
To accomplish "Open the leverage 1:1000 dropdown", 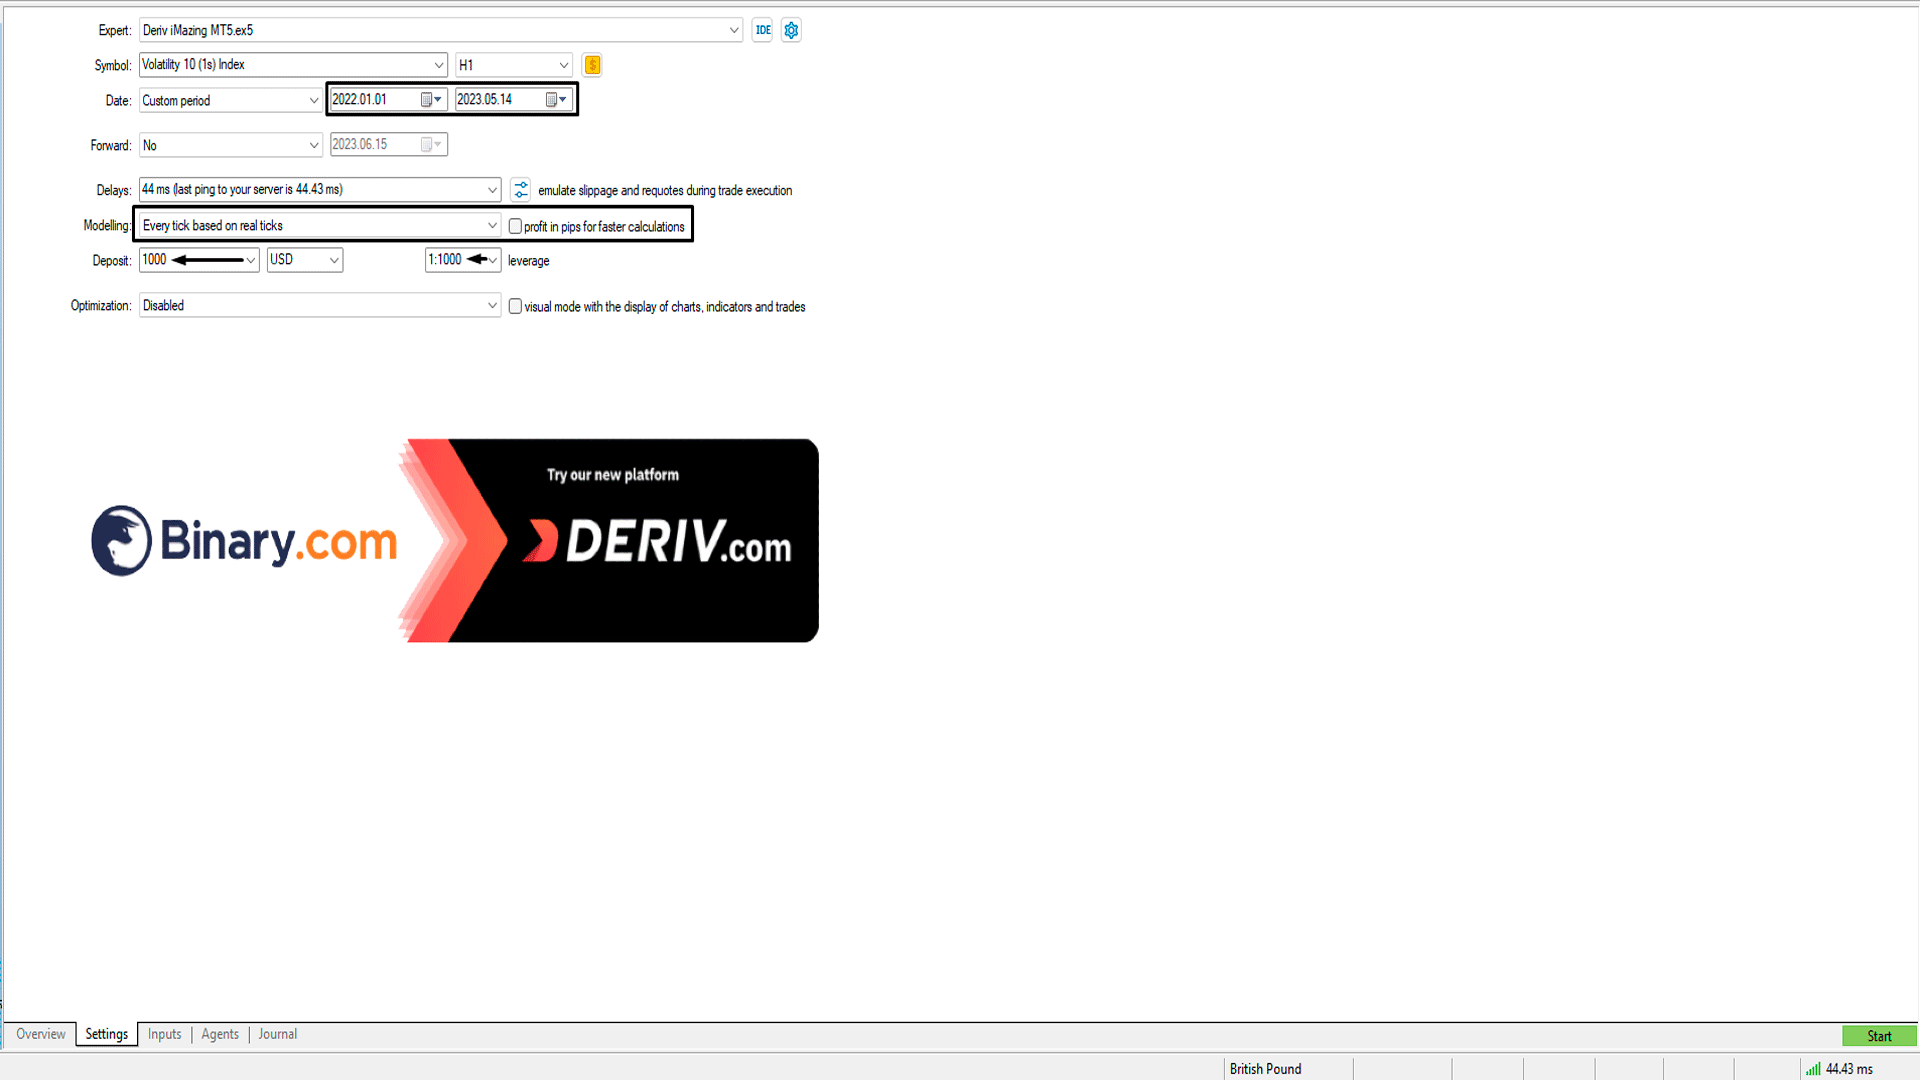I will [x=462, y=260].
